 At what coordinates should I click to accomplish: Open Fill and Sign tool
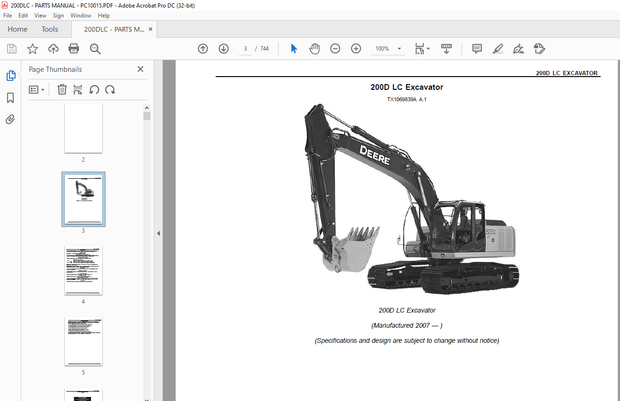coord(518,49)
